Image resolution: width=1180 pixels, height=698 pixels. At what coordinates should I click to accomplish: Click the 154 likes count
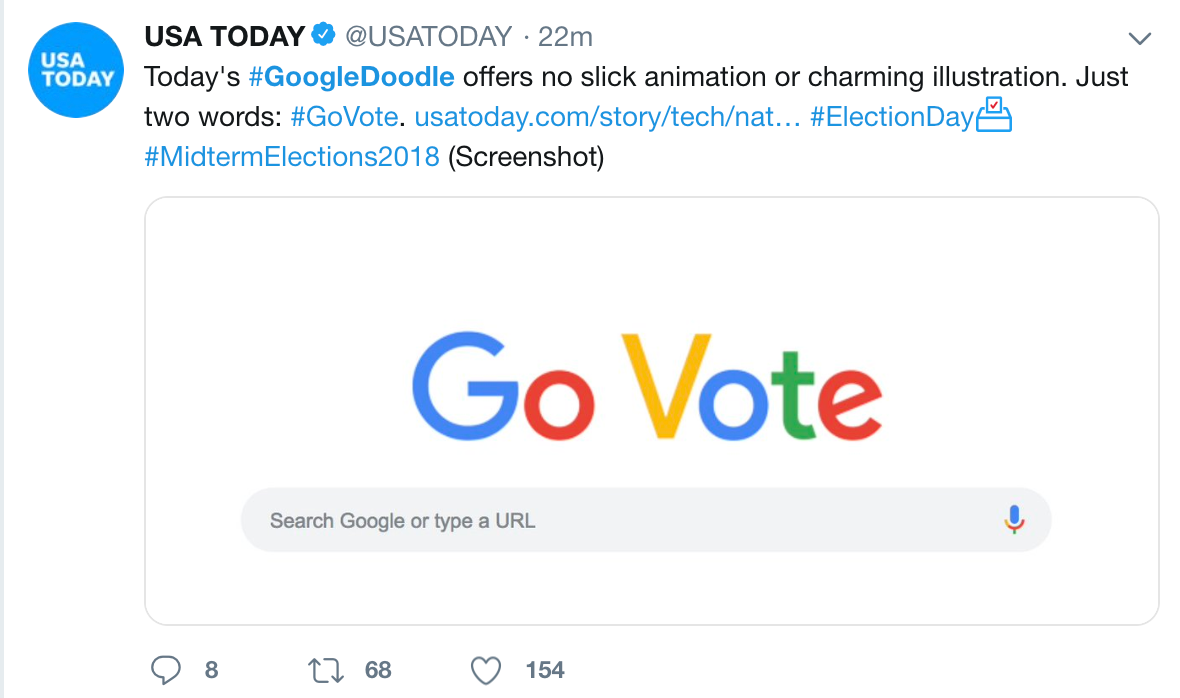[545, 670]
